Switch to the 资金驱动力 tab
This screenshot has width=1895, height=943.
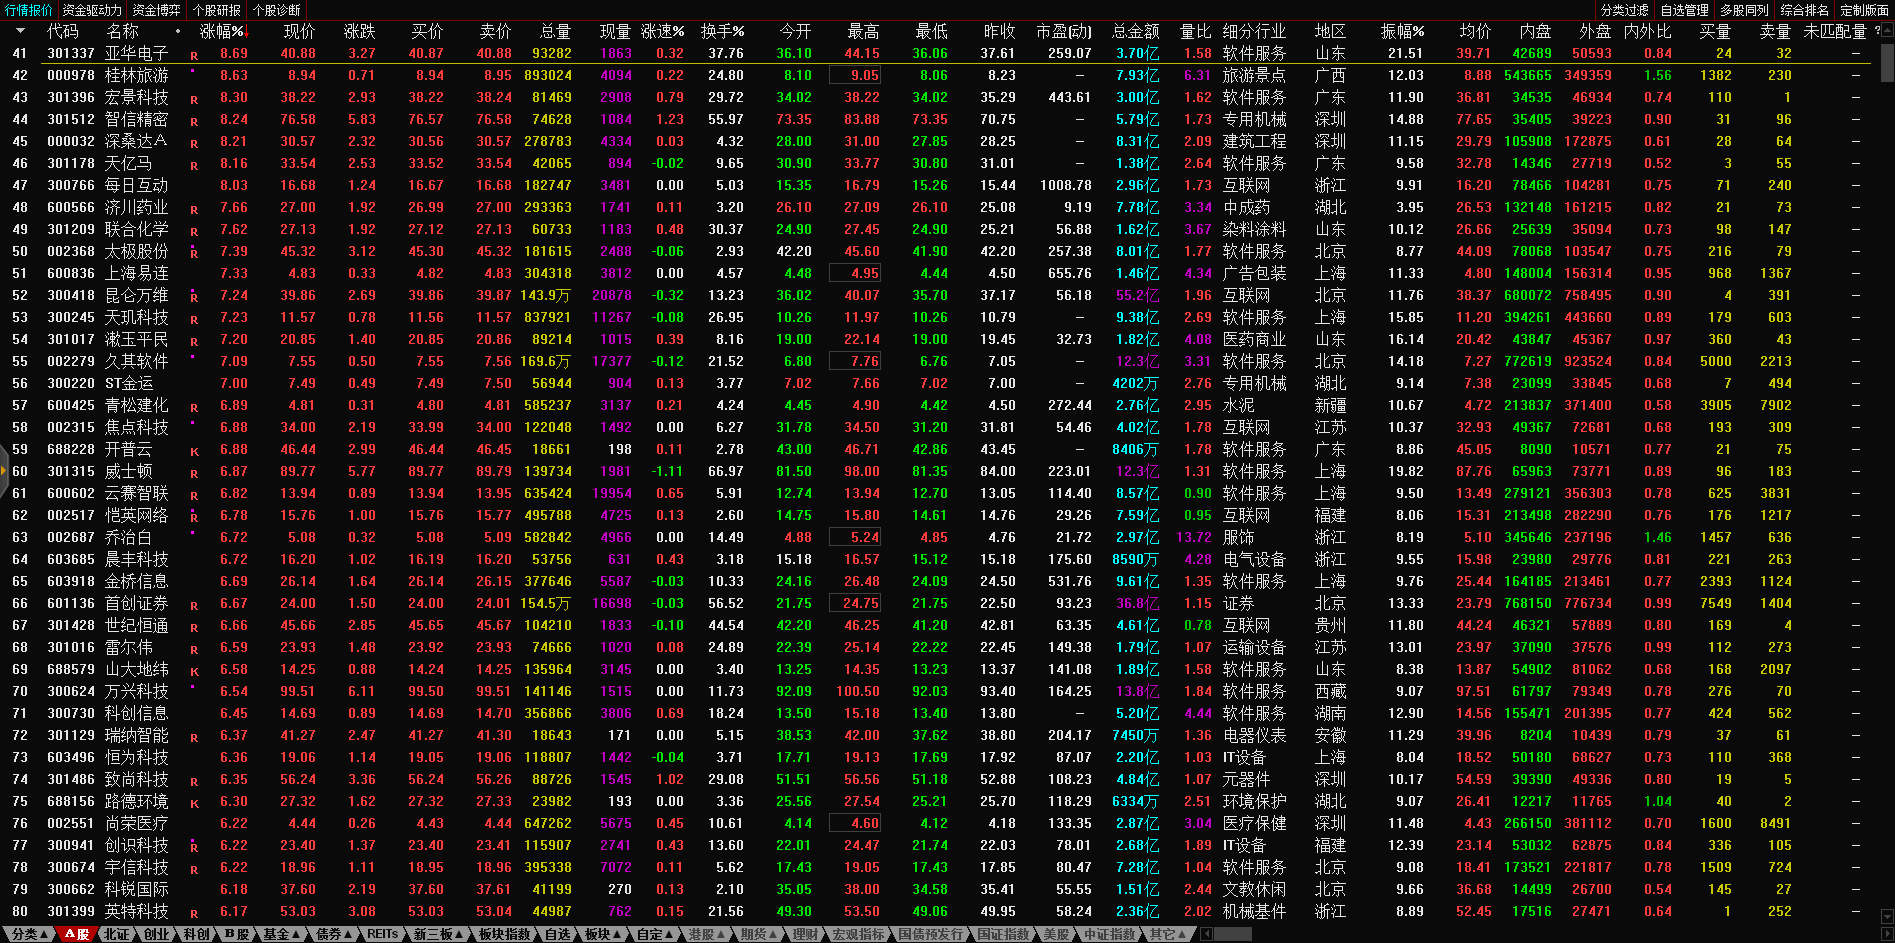click(92, 10)
